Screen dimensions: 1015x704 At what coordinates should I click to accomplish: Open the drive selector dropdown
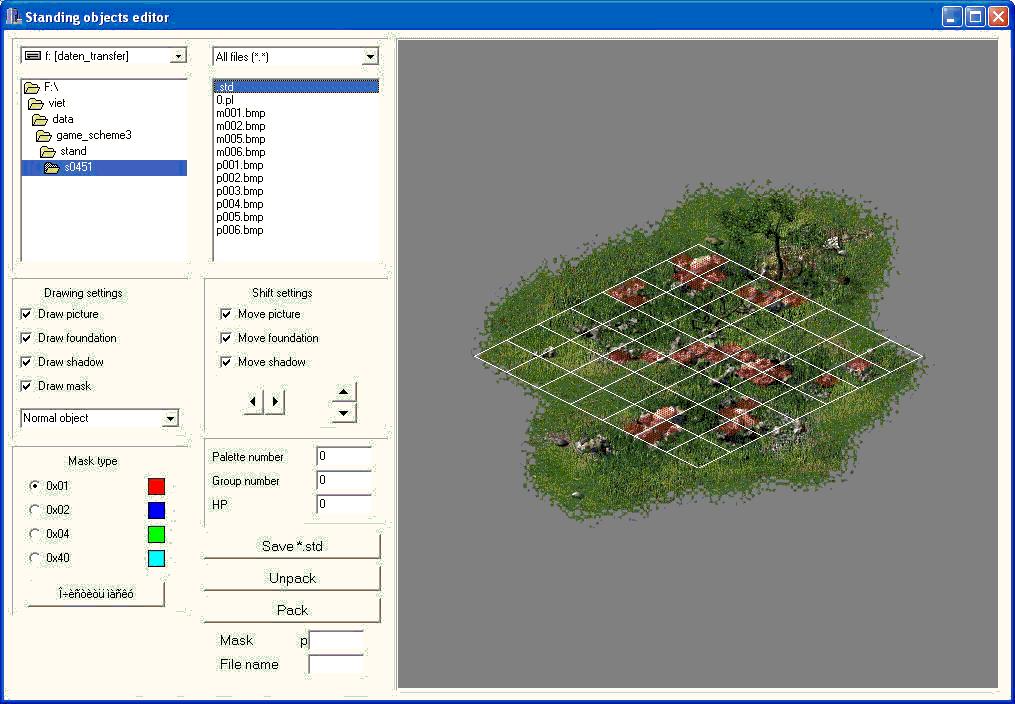(x=177, y=56)
